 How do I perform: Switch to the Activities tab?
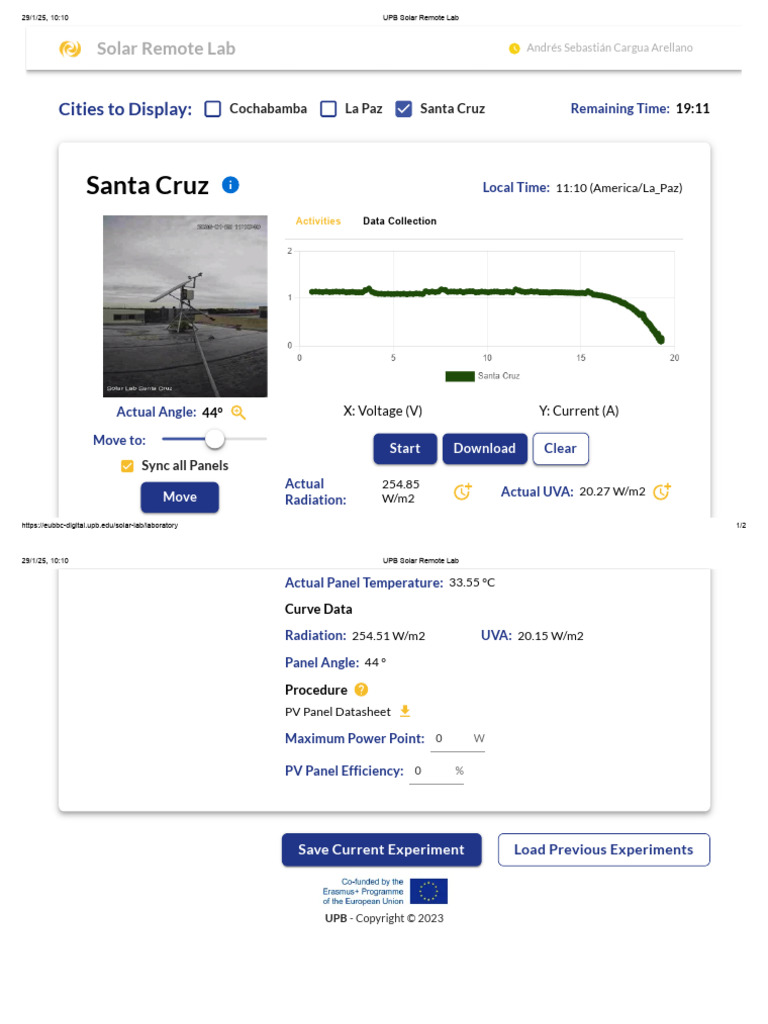point(318,221)
